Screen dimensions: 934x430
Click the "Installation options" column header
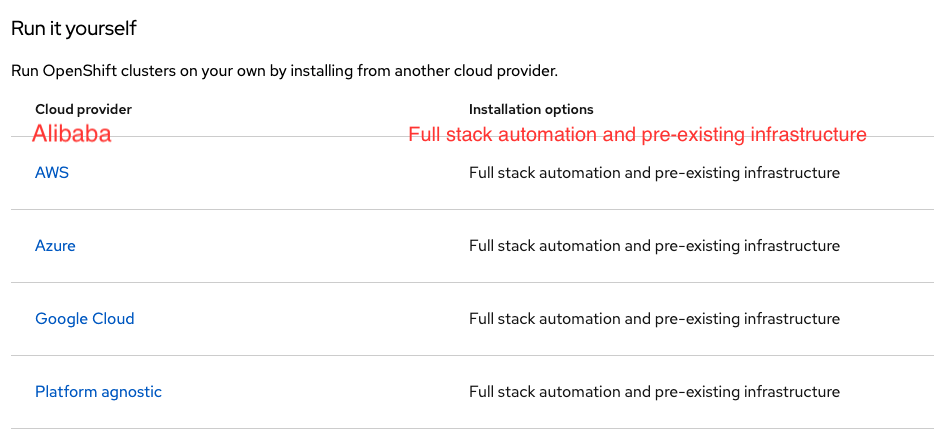531,109
